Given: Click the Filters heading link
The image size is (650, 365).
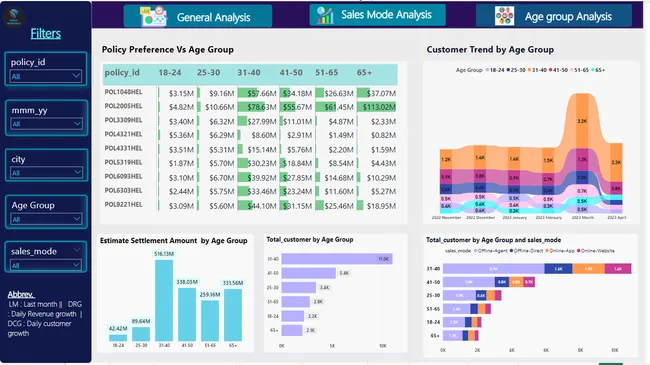Looking at the screenshot, I should point(46,34).
